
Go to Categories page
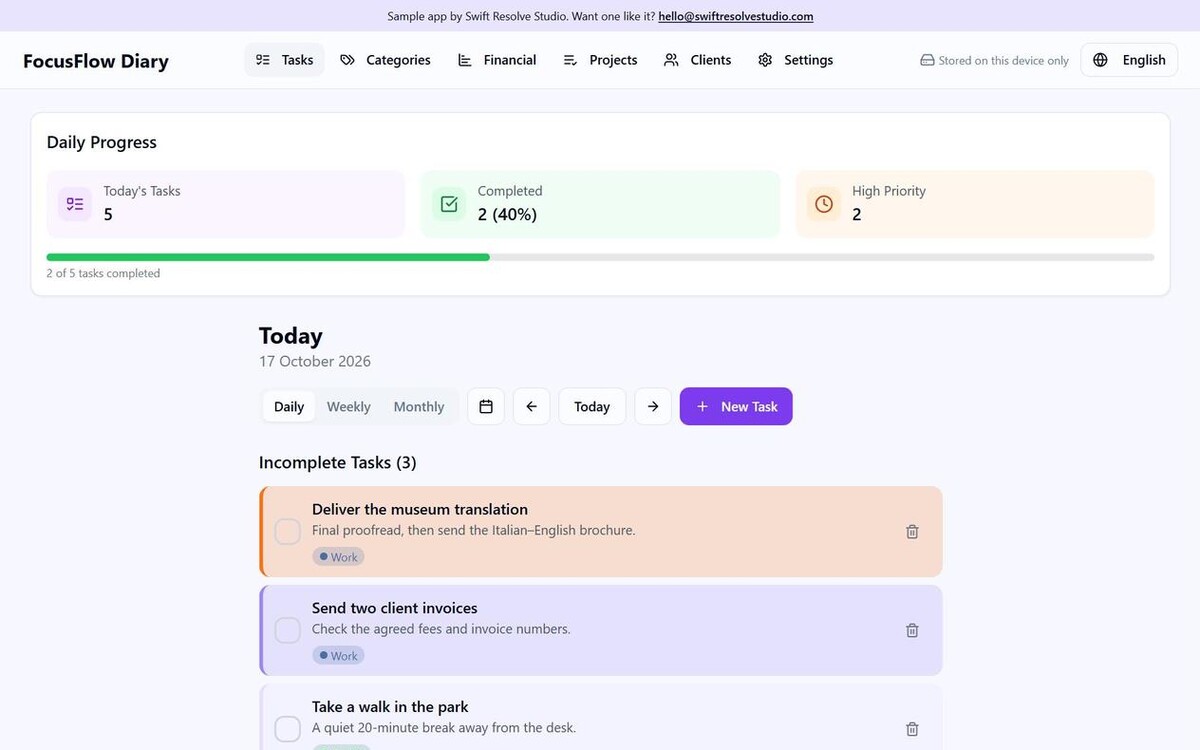coord(385,60)
